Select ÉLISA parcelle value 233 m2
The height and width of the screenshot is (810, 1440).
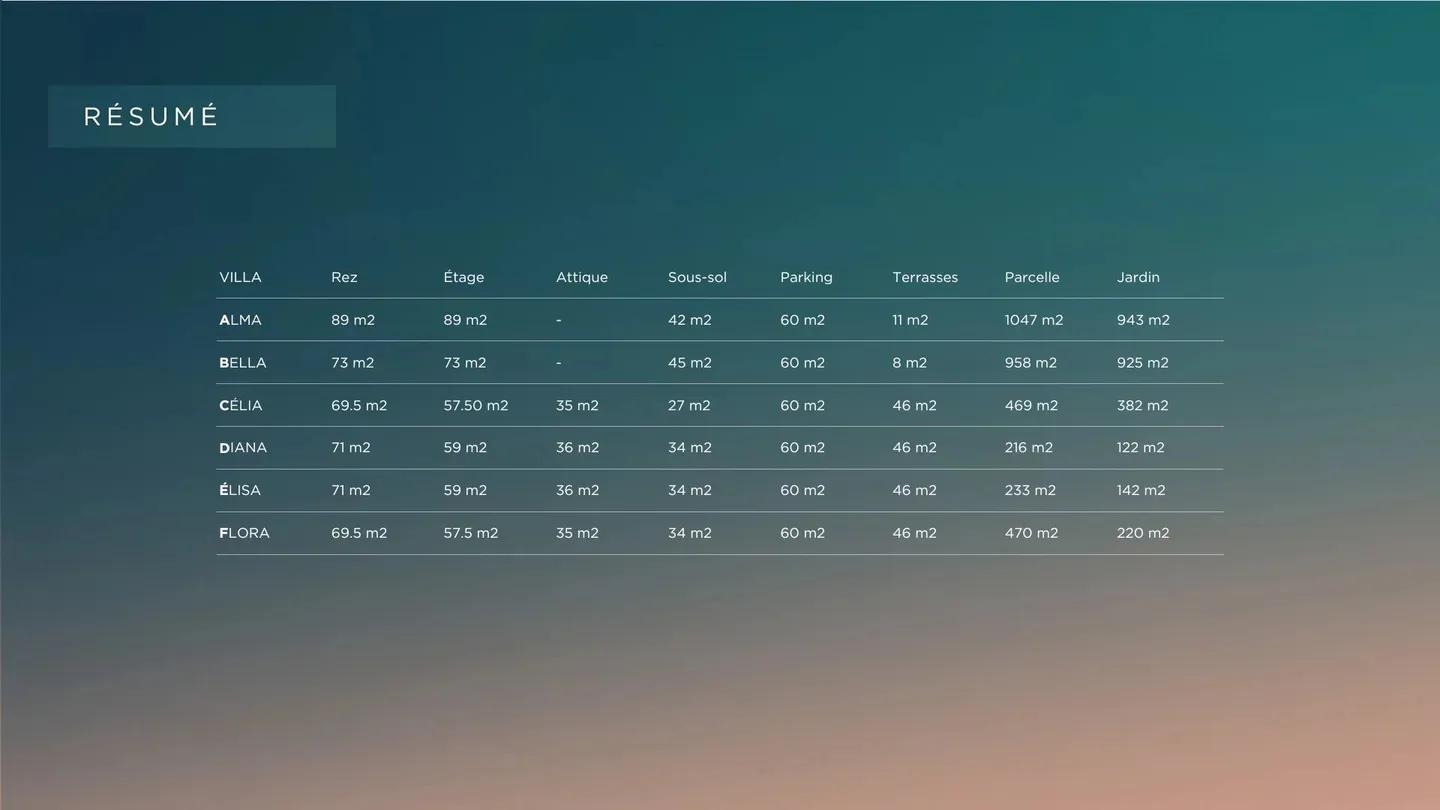[1030, 490]
